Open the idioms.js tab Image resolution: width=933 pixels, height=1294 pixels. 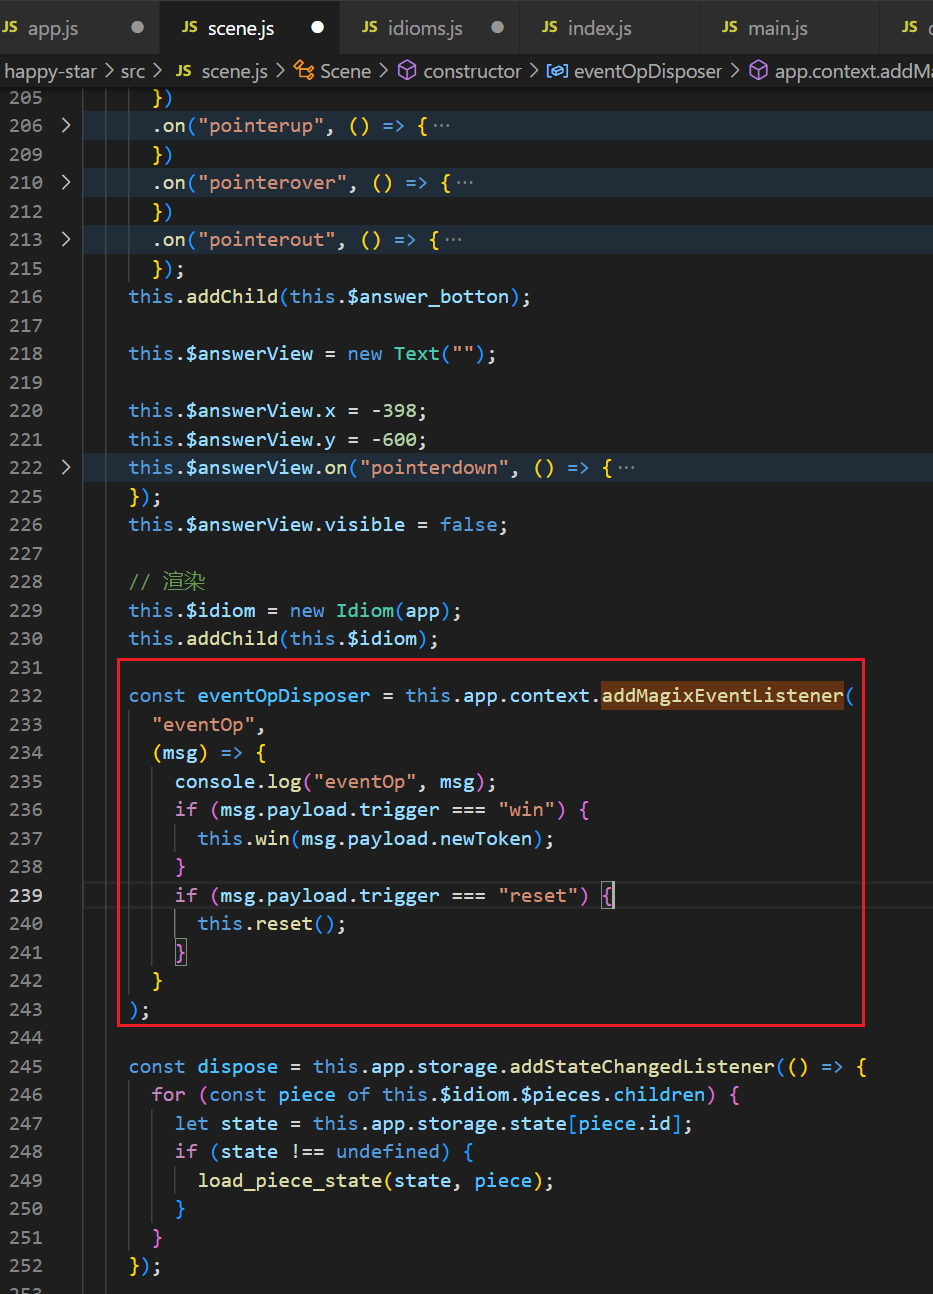click(x=425, y=28)
